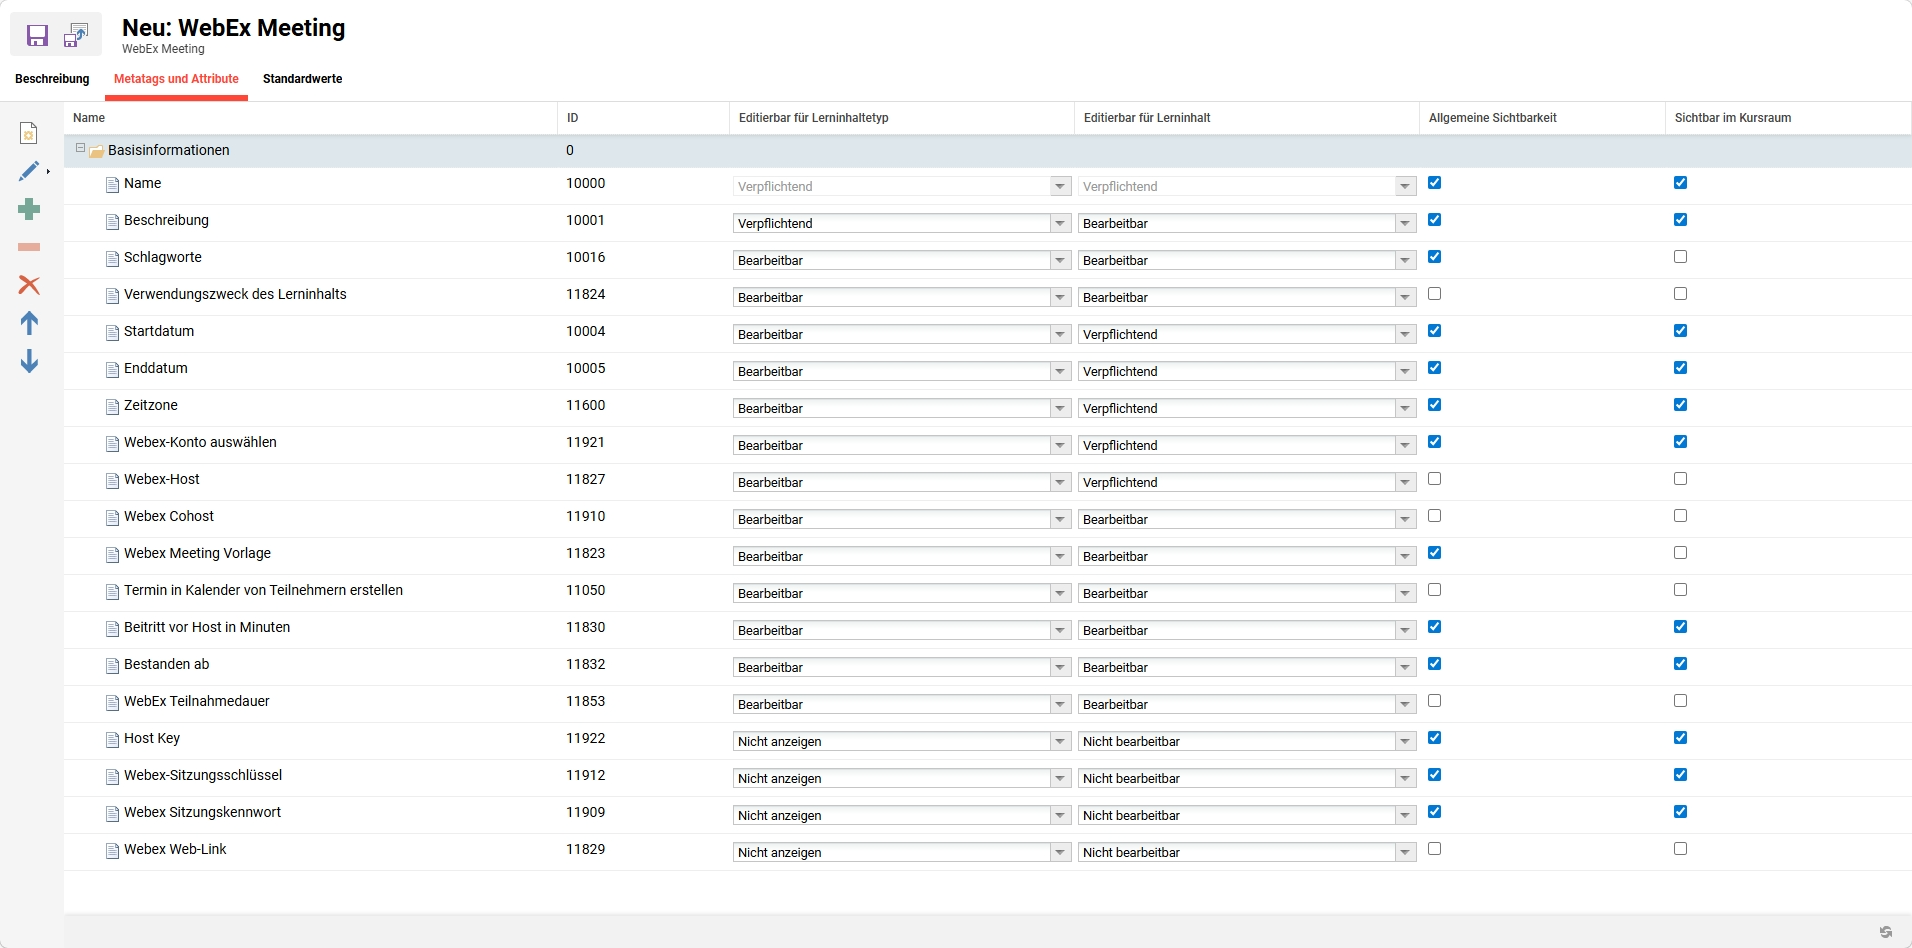Viewport: 1912px width, 948px height.
Task: Click the pencil edit icon
Action: 29,171
